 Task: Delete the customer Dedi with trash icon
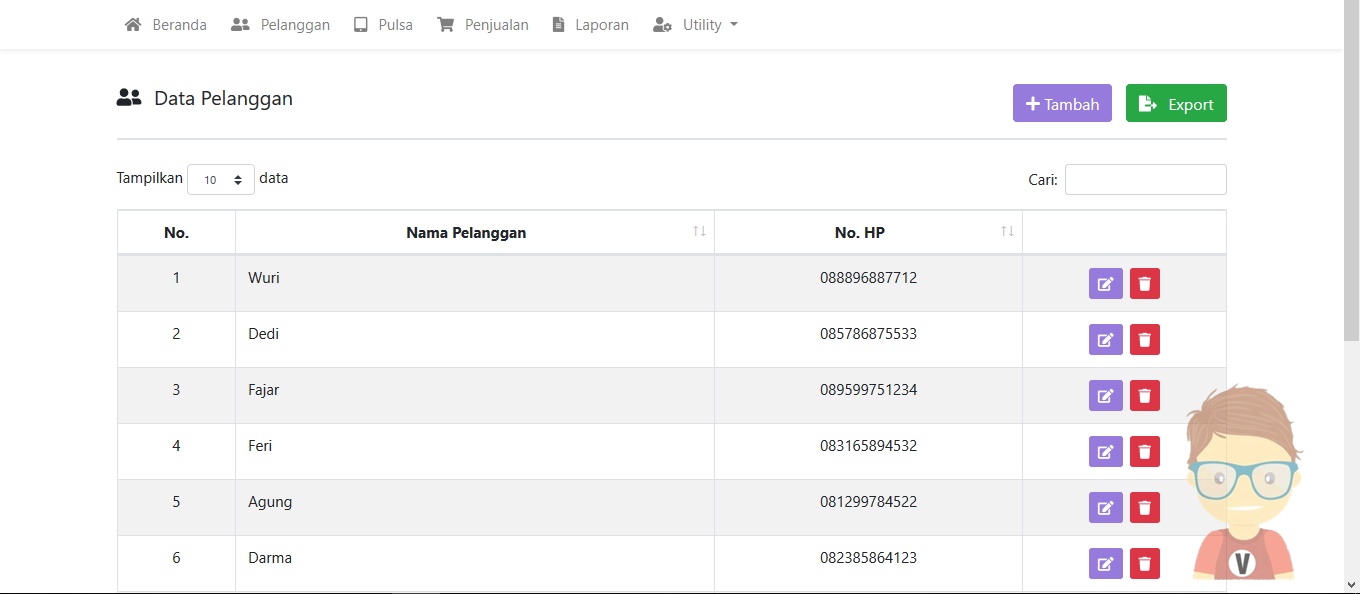(1145, 340)
